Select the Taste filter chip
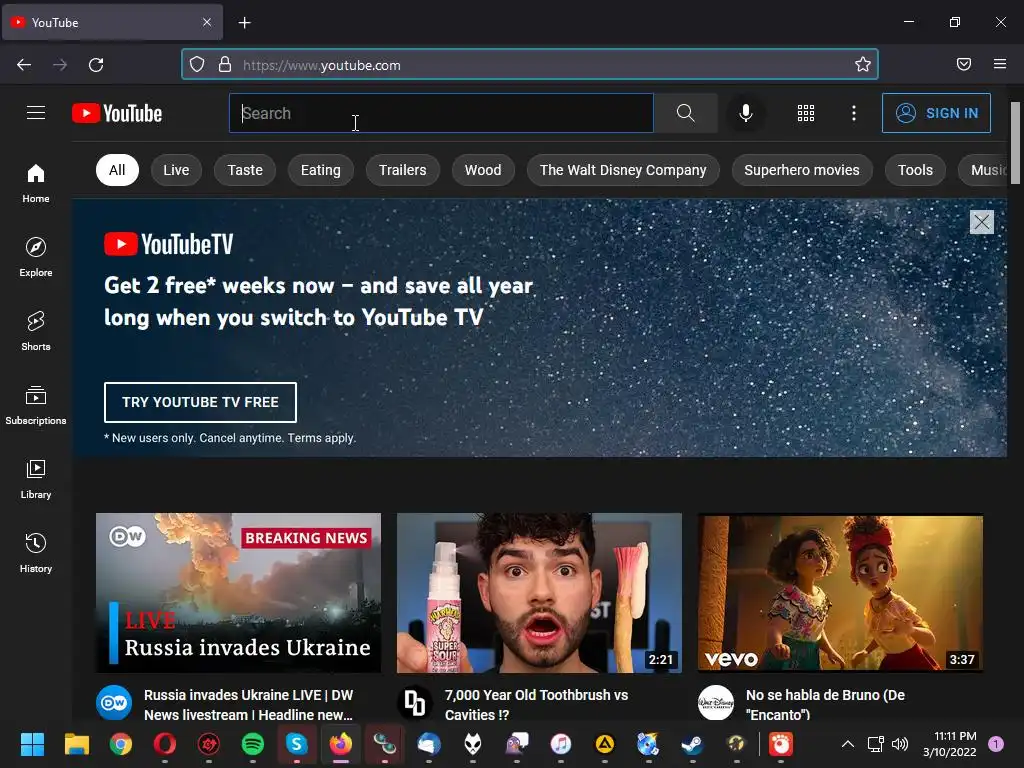Image resolution: width=1024 pixels, height=768 pixels. click(x=245, y=170)
